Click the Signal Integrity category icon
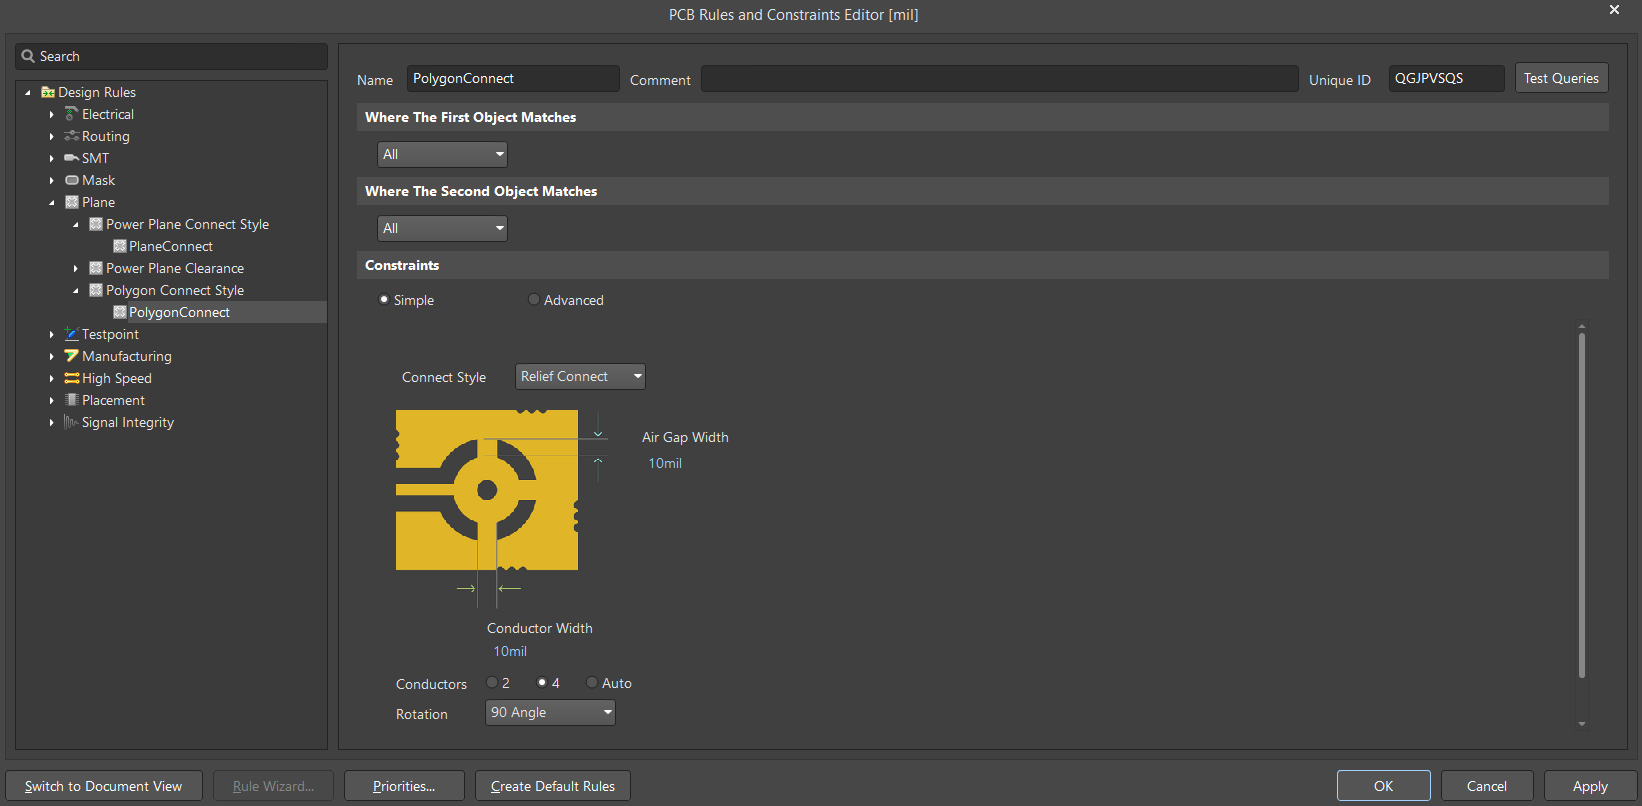Screen dimensions: 1642x806 click(x=71, y=422)
